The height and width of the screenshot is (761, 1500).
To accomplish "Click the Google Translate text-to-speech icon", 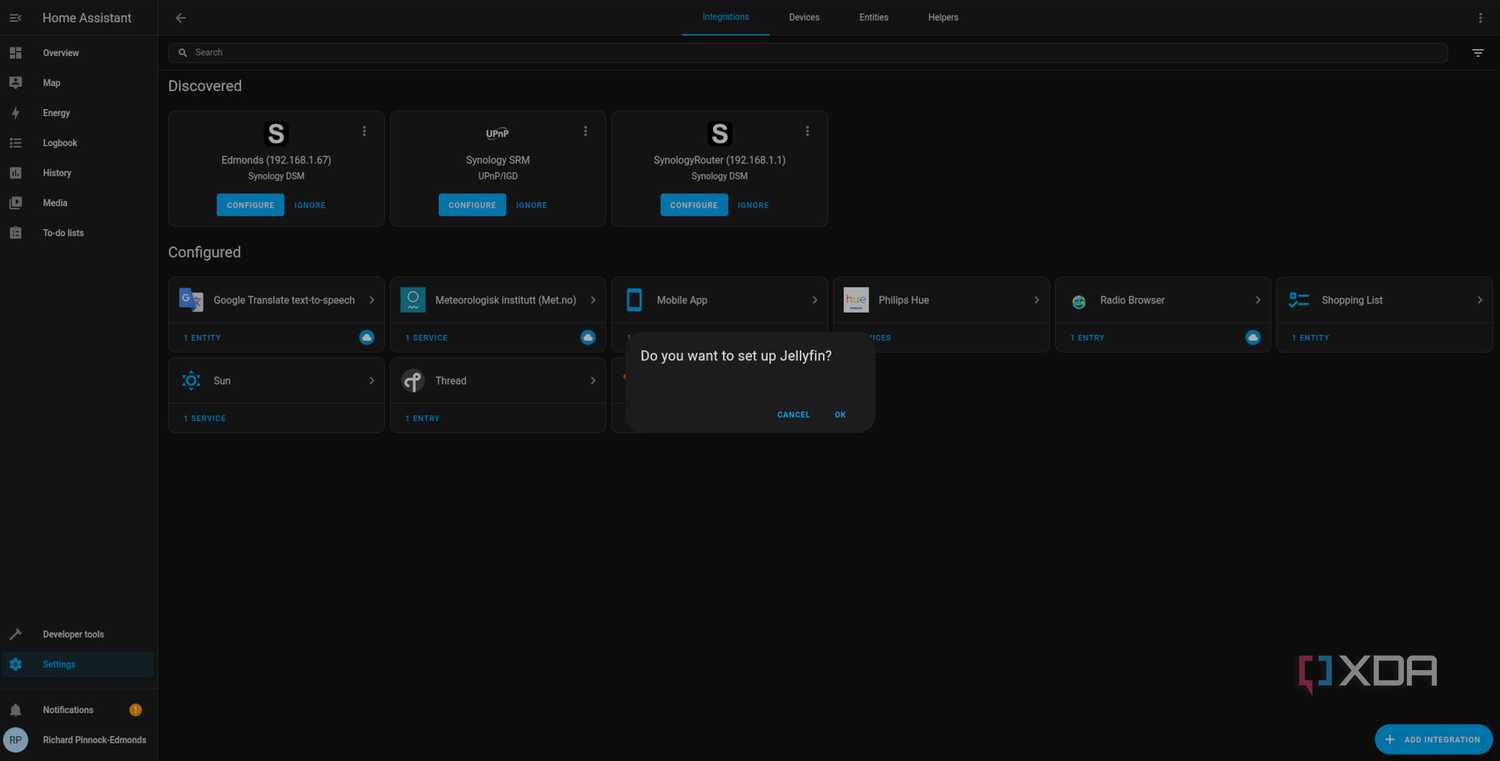I will pos(191,300).
